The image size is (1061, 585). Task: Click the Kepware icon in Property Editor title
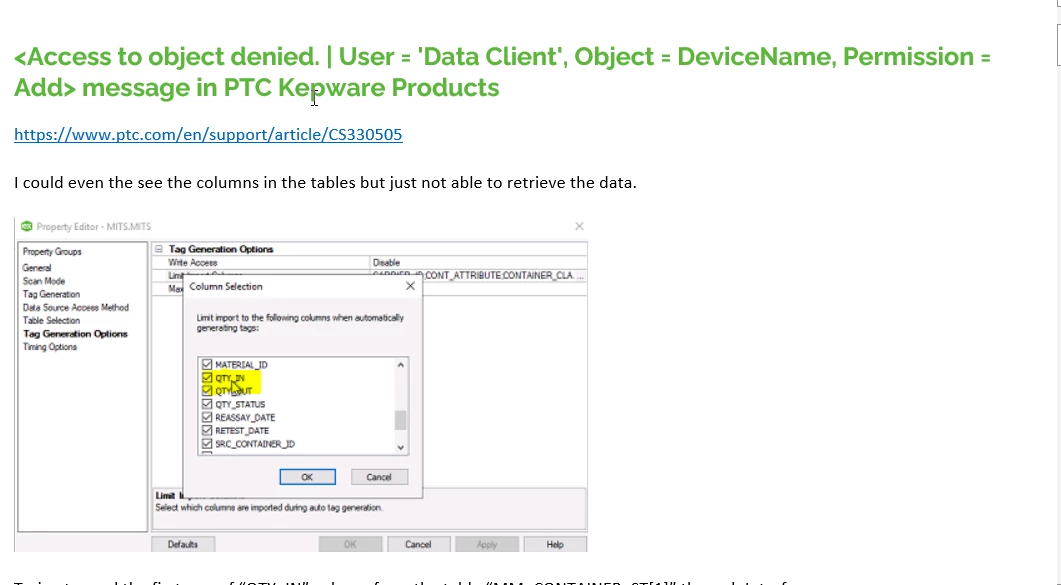26,226
